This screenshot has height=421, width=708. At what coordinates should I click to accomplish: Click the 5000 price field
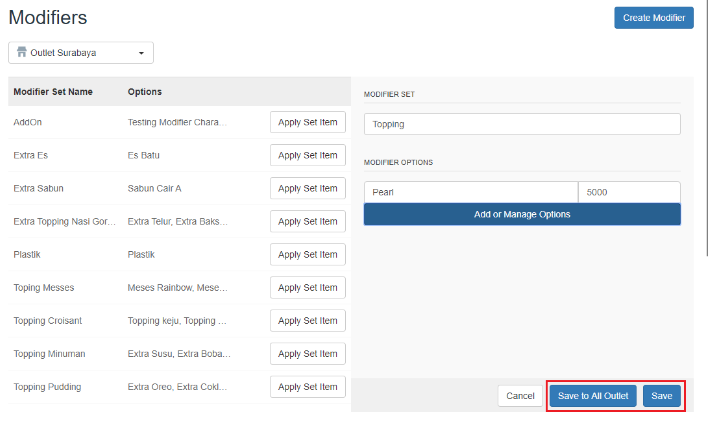[x=629, y=192]
